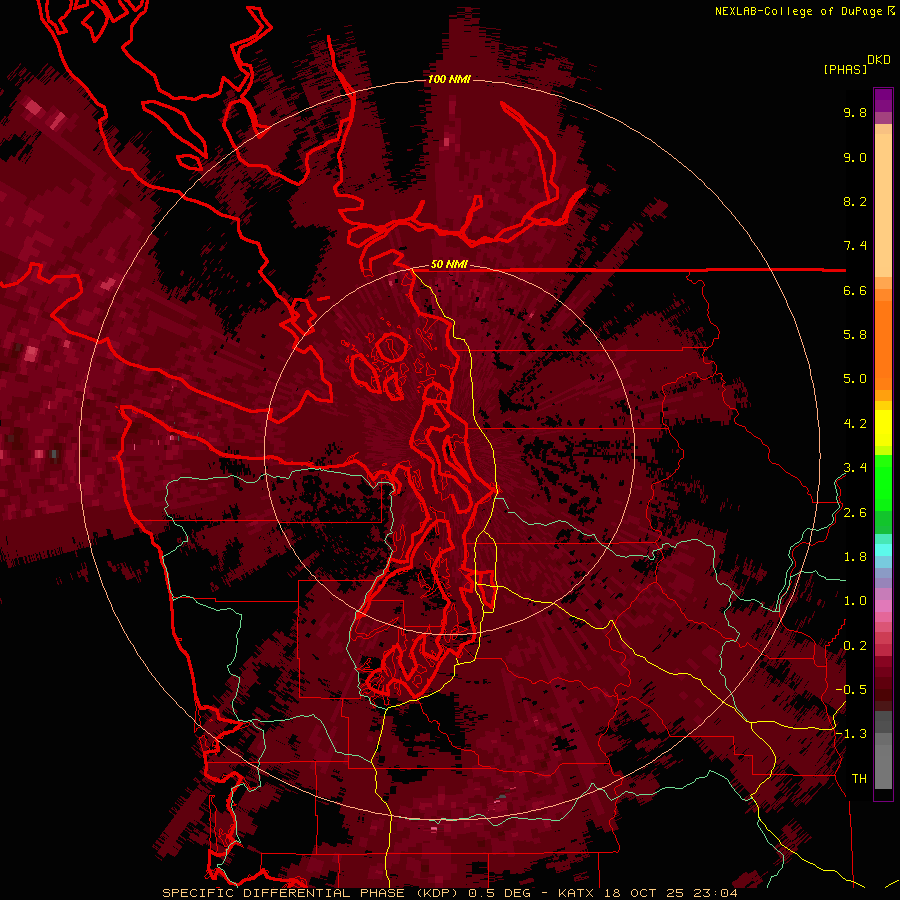Click the 4.2 legend value
This screenshot has width=900, height=900.
(855, 424)
